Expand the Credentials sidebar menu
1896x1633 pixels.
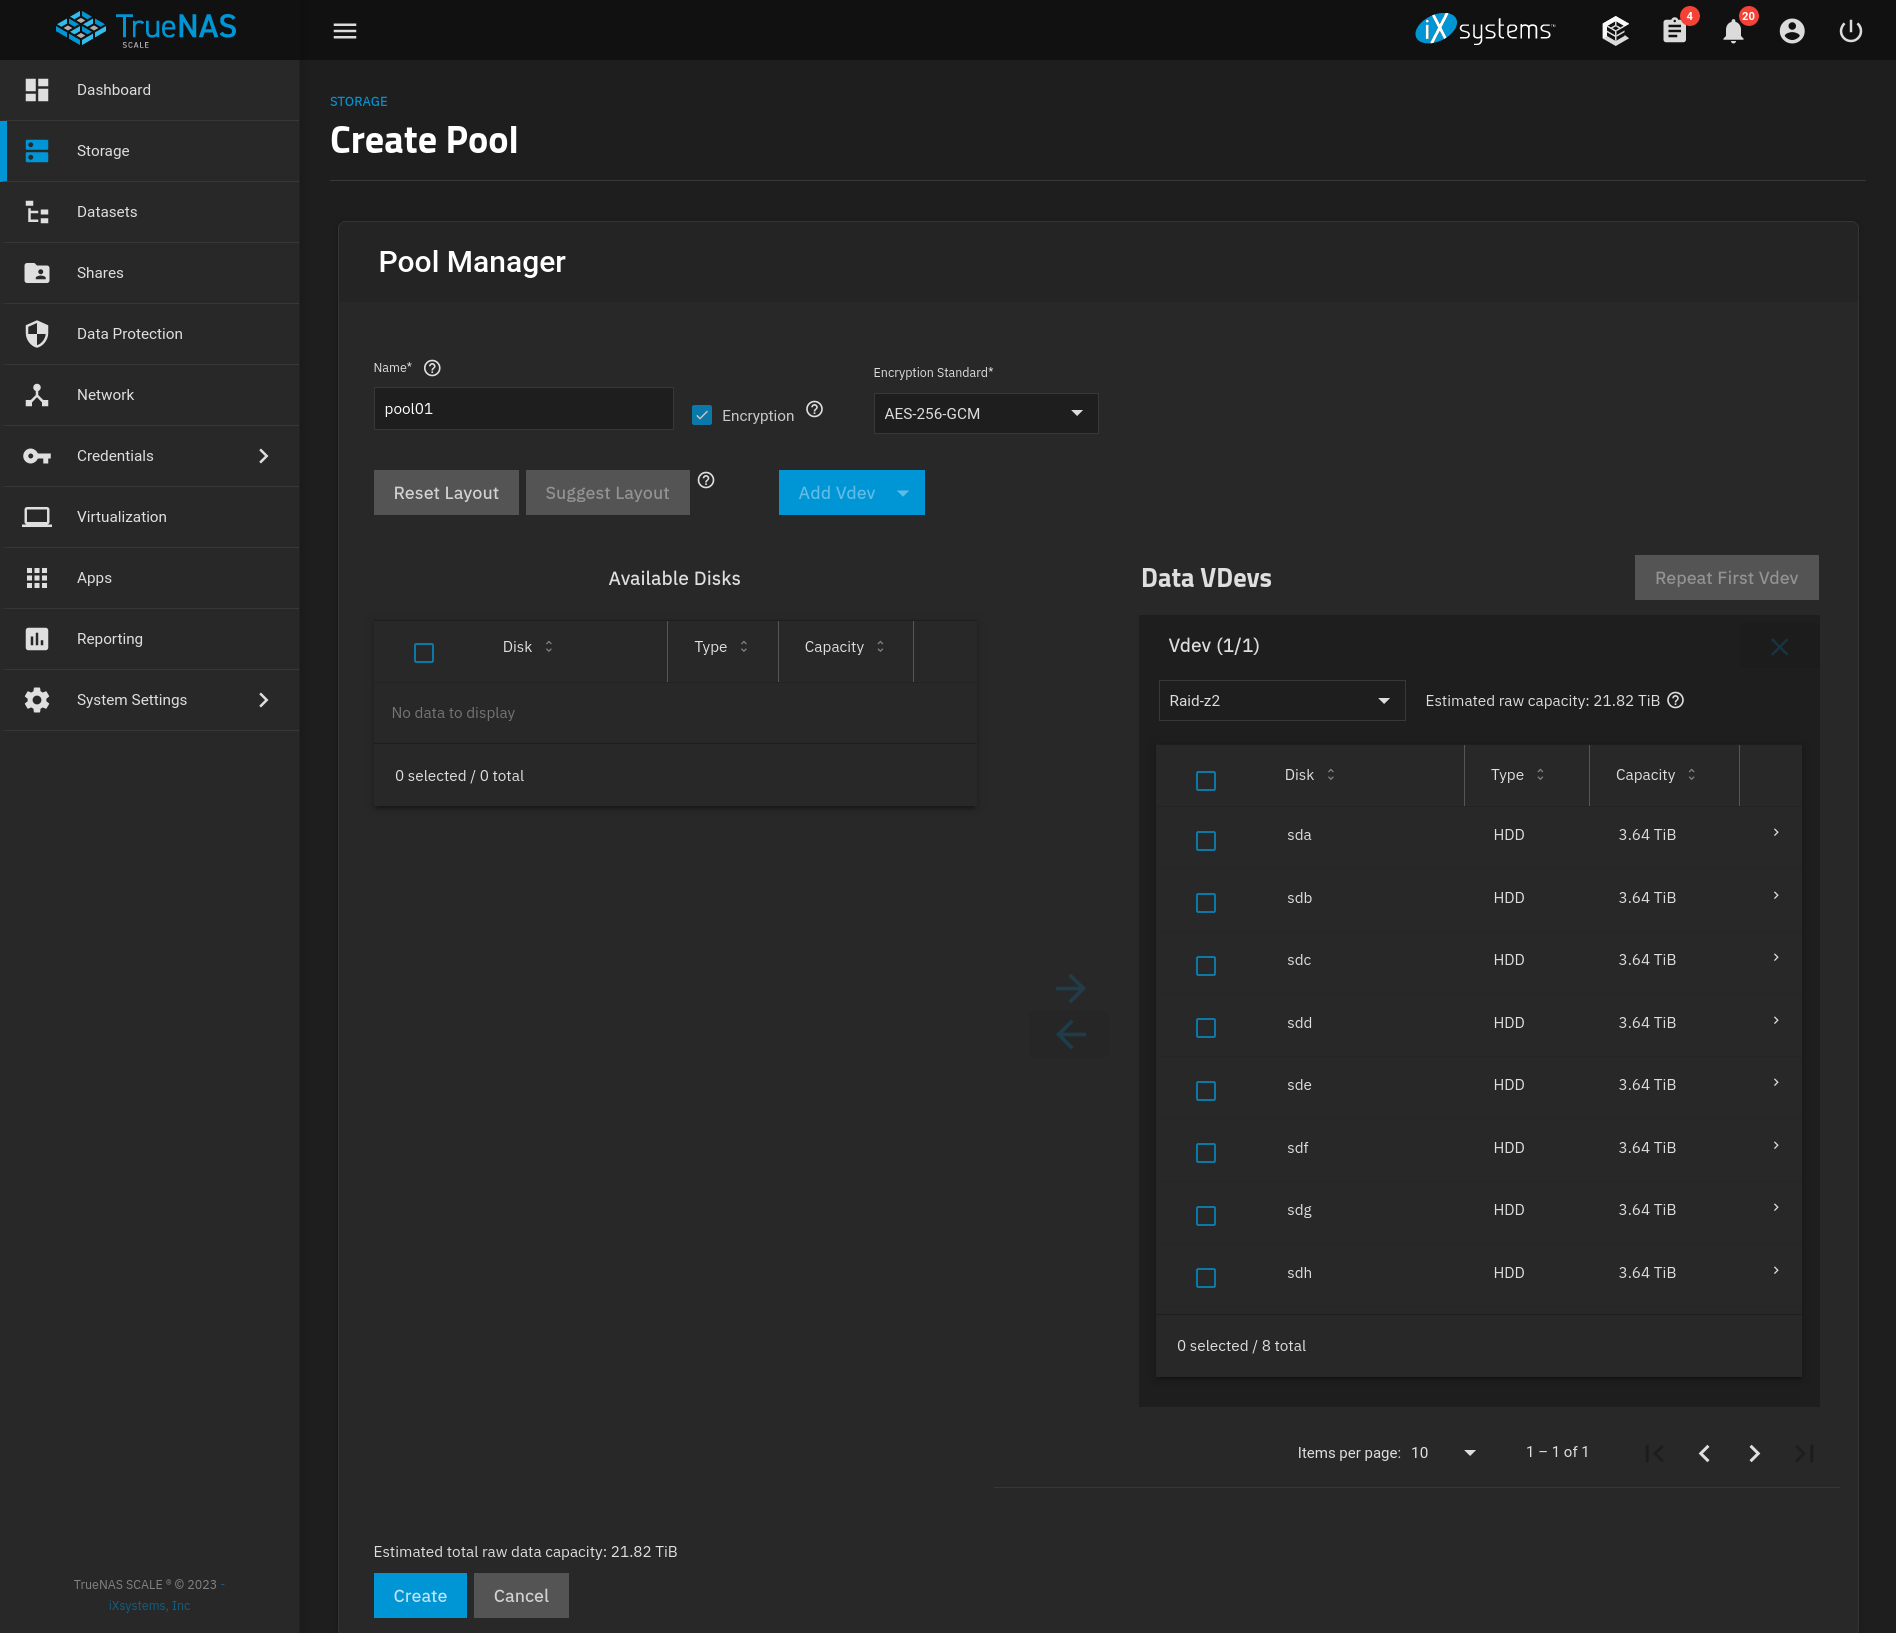tap(114, 455)
